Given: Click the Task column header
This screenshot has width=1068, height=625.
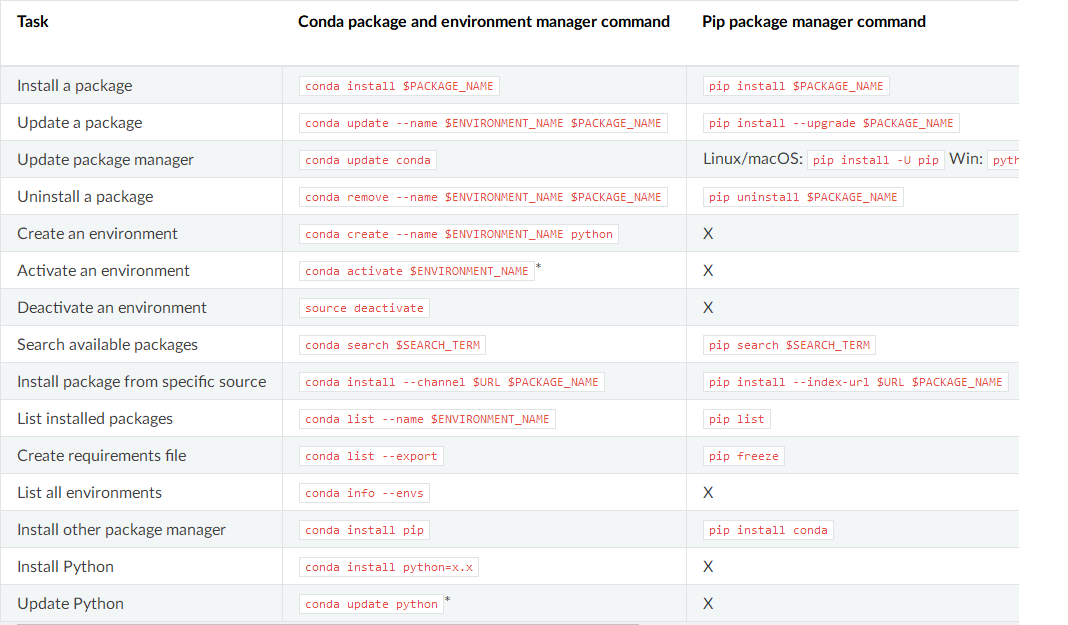Looking at the screenshot, I should click(33, 21).
